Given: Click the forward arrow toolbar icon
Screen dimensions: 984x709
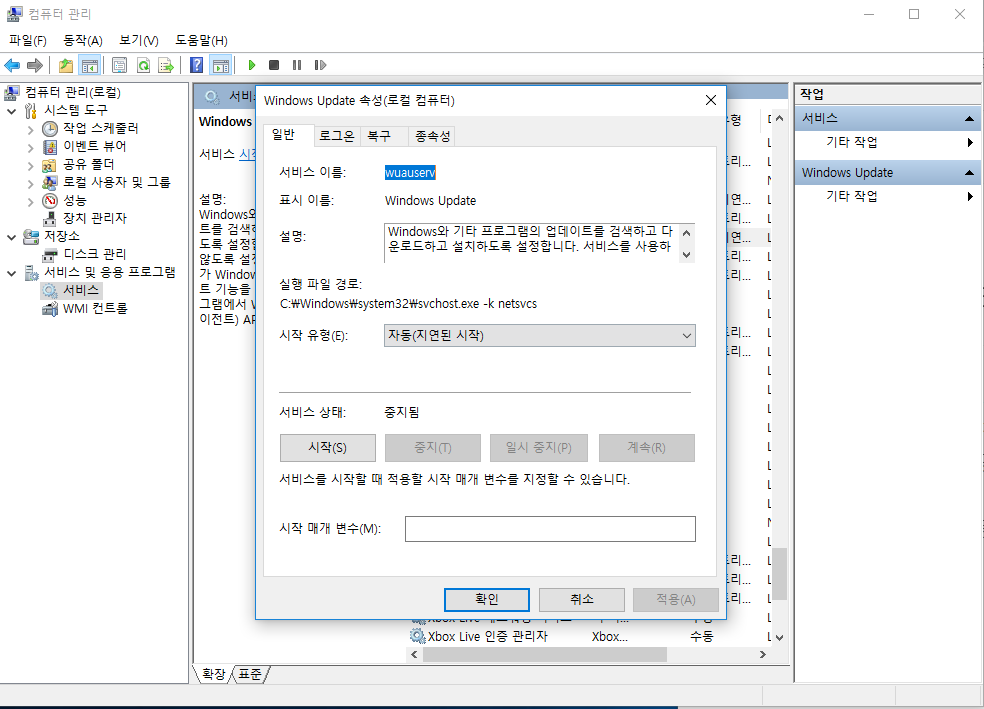Looking at the screenshot, I should click(x=35, y=65).
